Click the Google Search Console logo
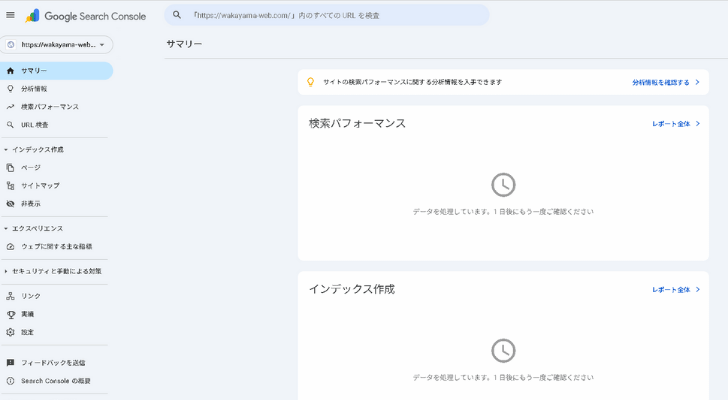This screenshot has width=728, height=400. click(x=86, y=16)
